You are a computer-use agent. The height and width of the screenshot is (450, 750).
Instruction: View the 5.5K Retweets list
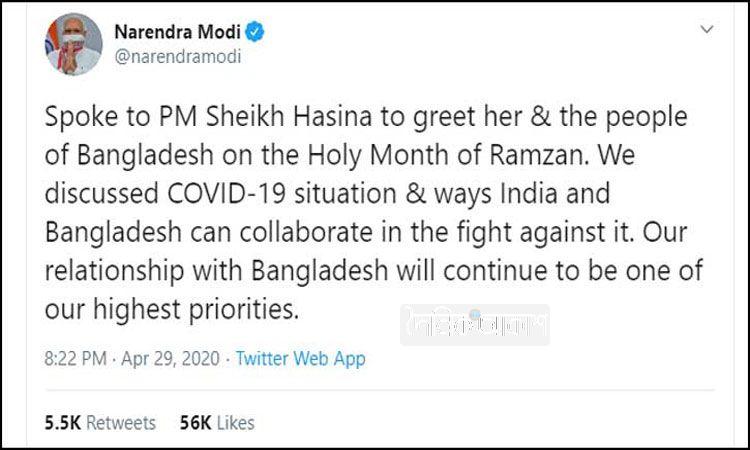tap(101, 423)
